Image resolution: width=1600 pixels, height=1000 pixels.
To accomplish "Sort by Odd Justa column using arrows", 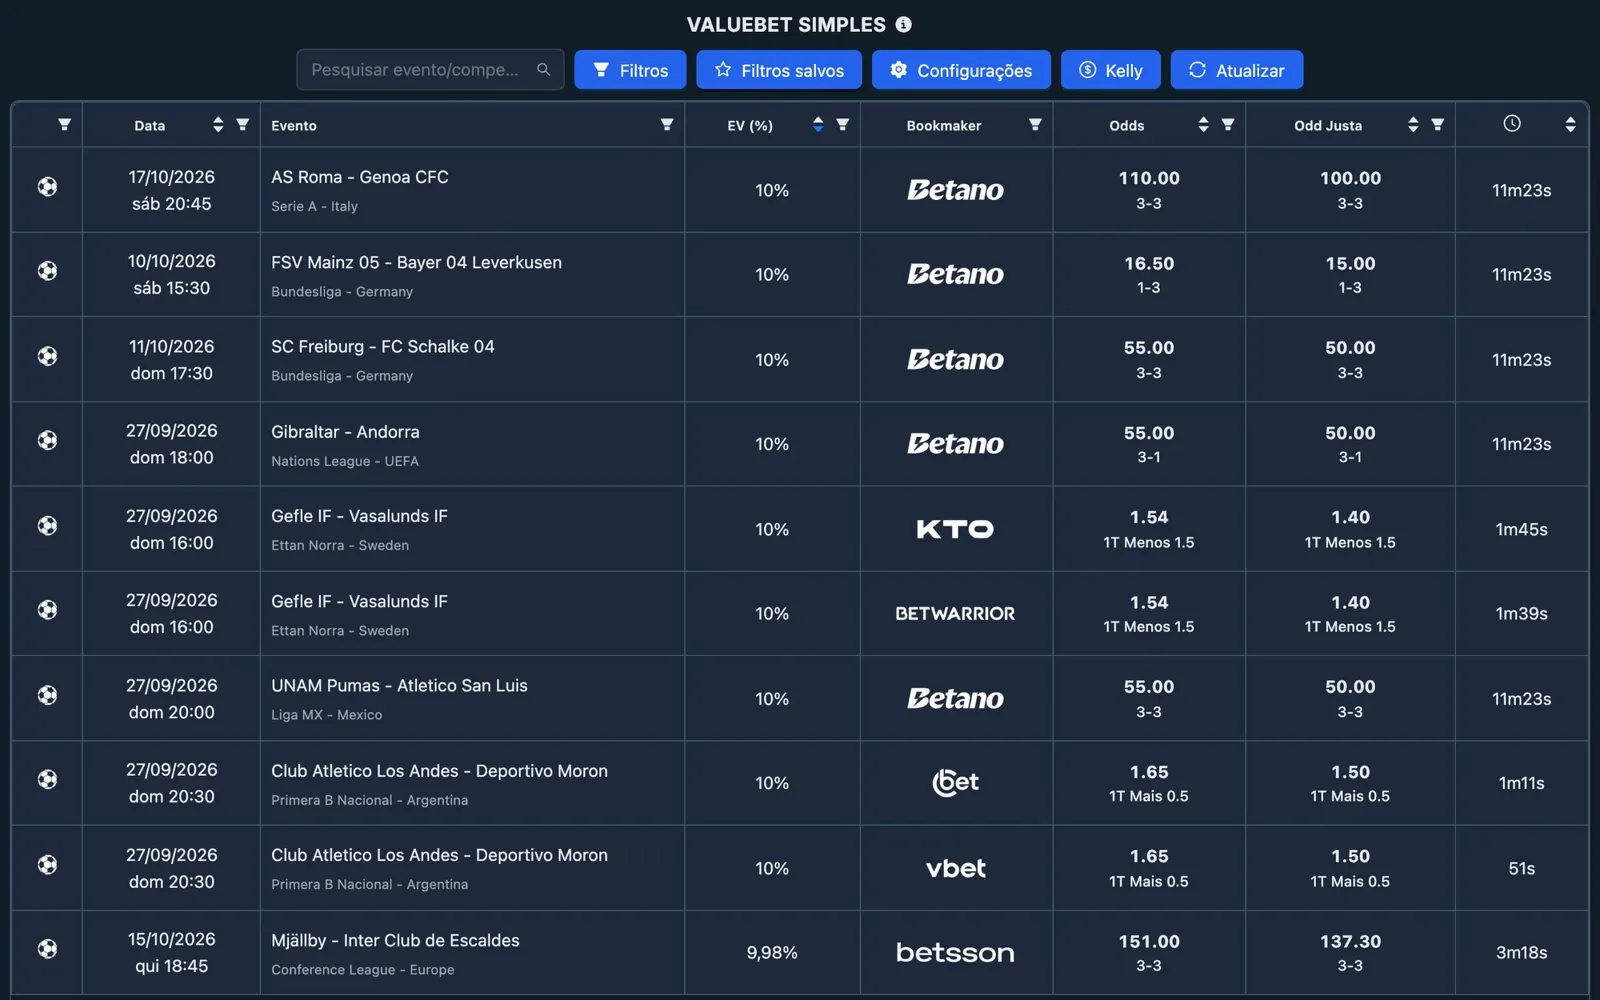I will click(1413, 125).
